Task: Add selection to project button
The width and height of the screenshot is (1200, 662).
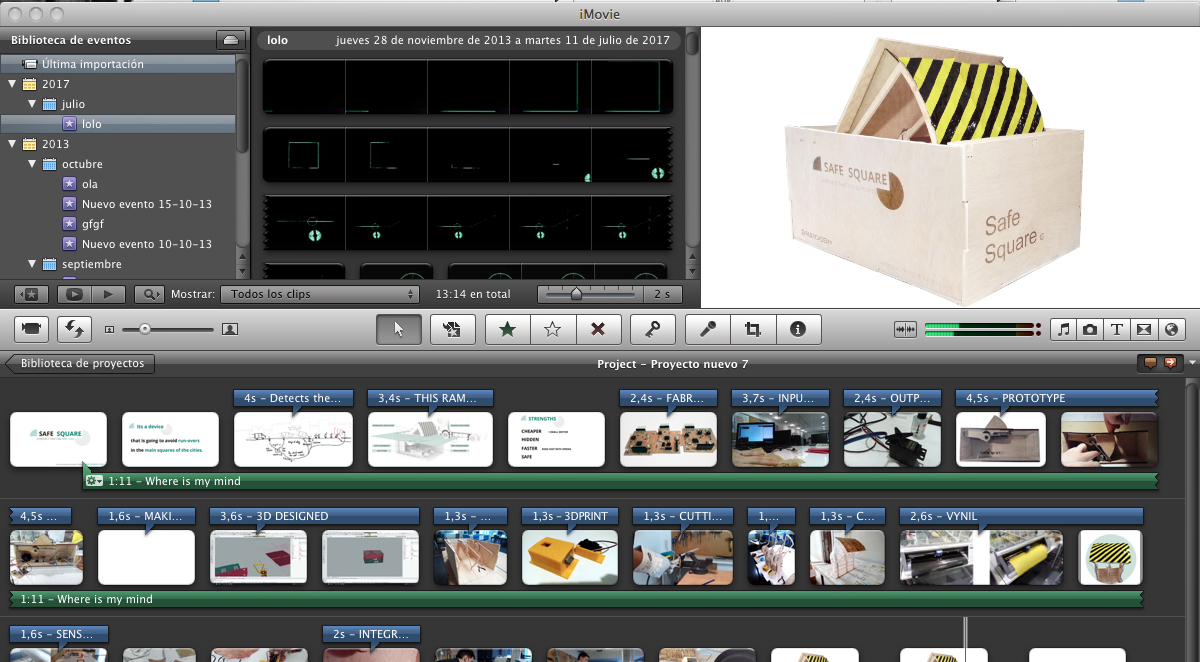Action: pyautogui.click(x=452, y=329)
